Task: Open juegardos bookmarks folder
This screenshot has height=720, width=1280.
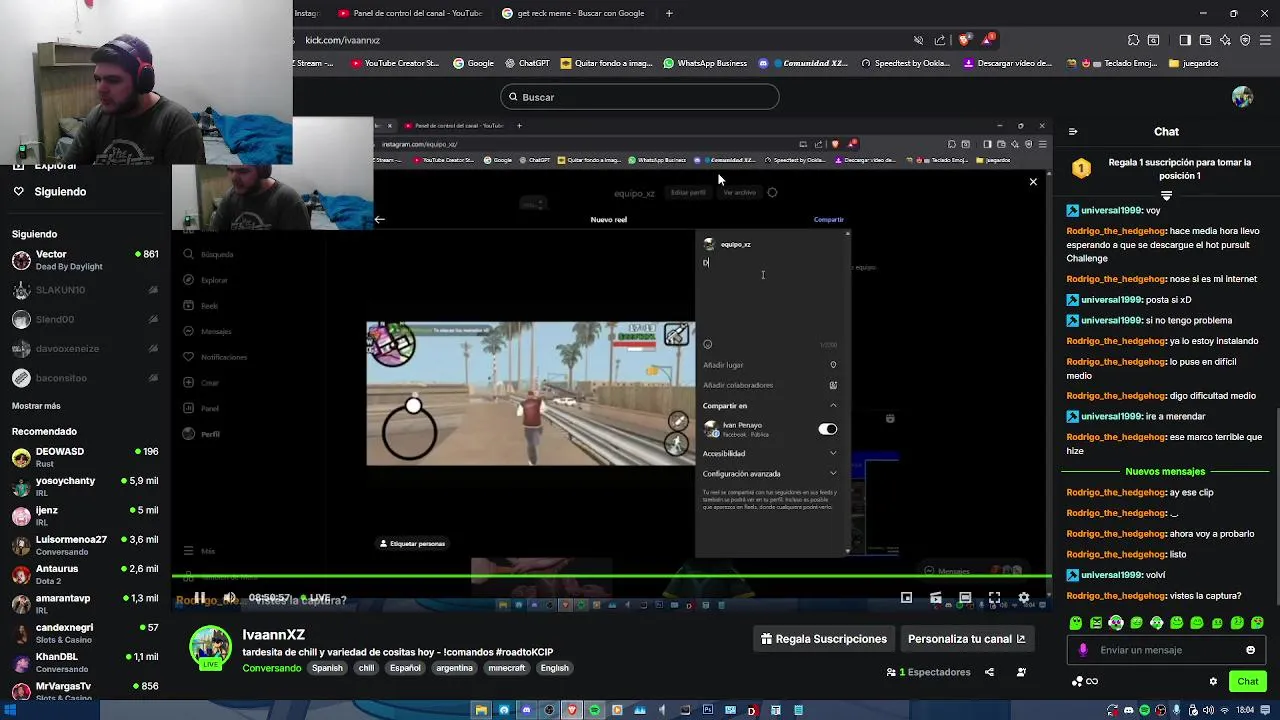Action: [1193, 63]
